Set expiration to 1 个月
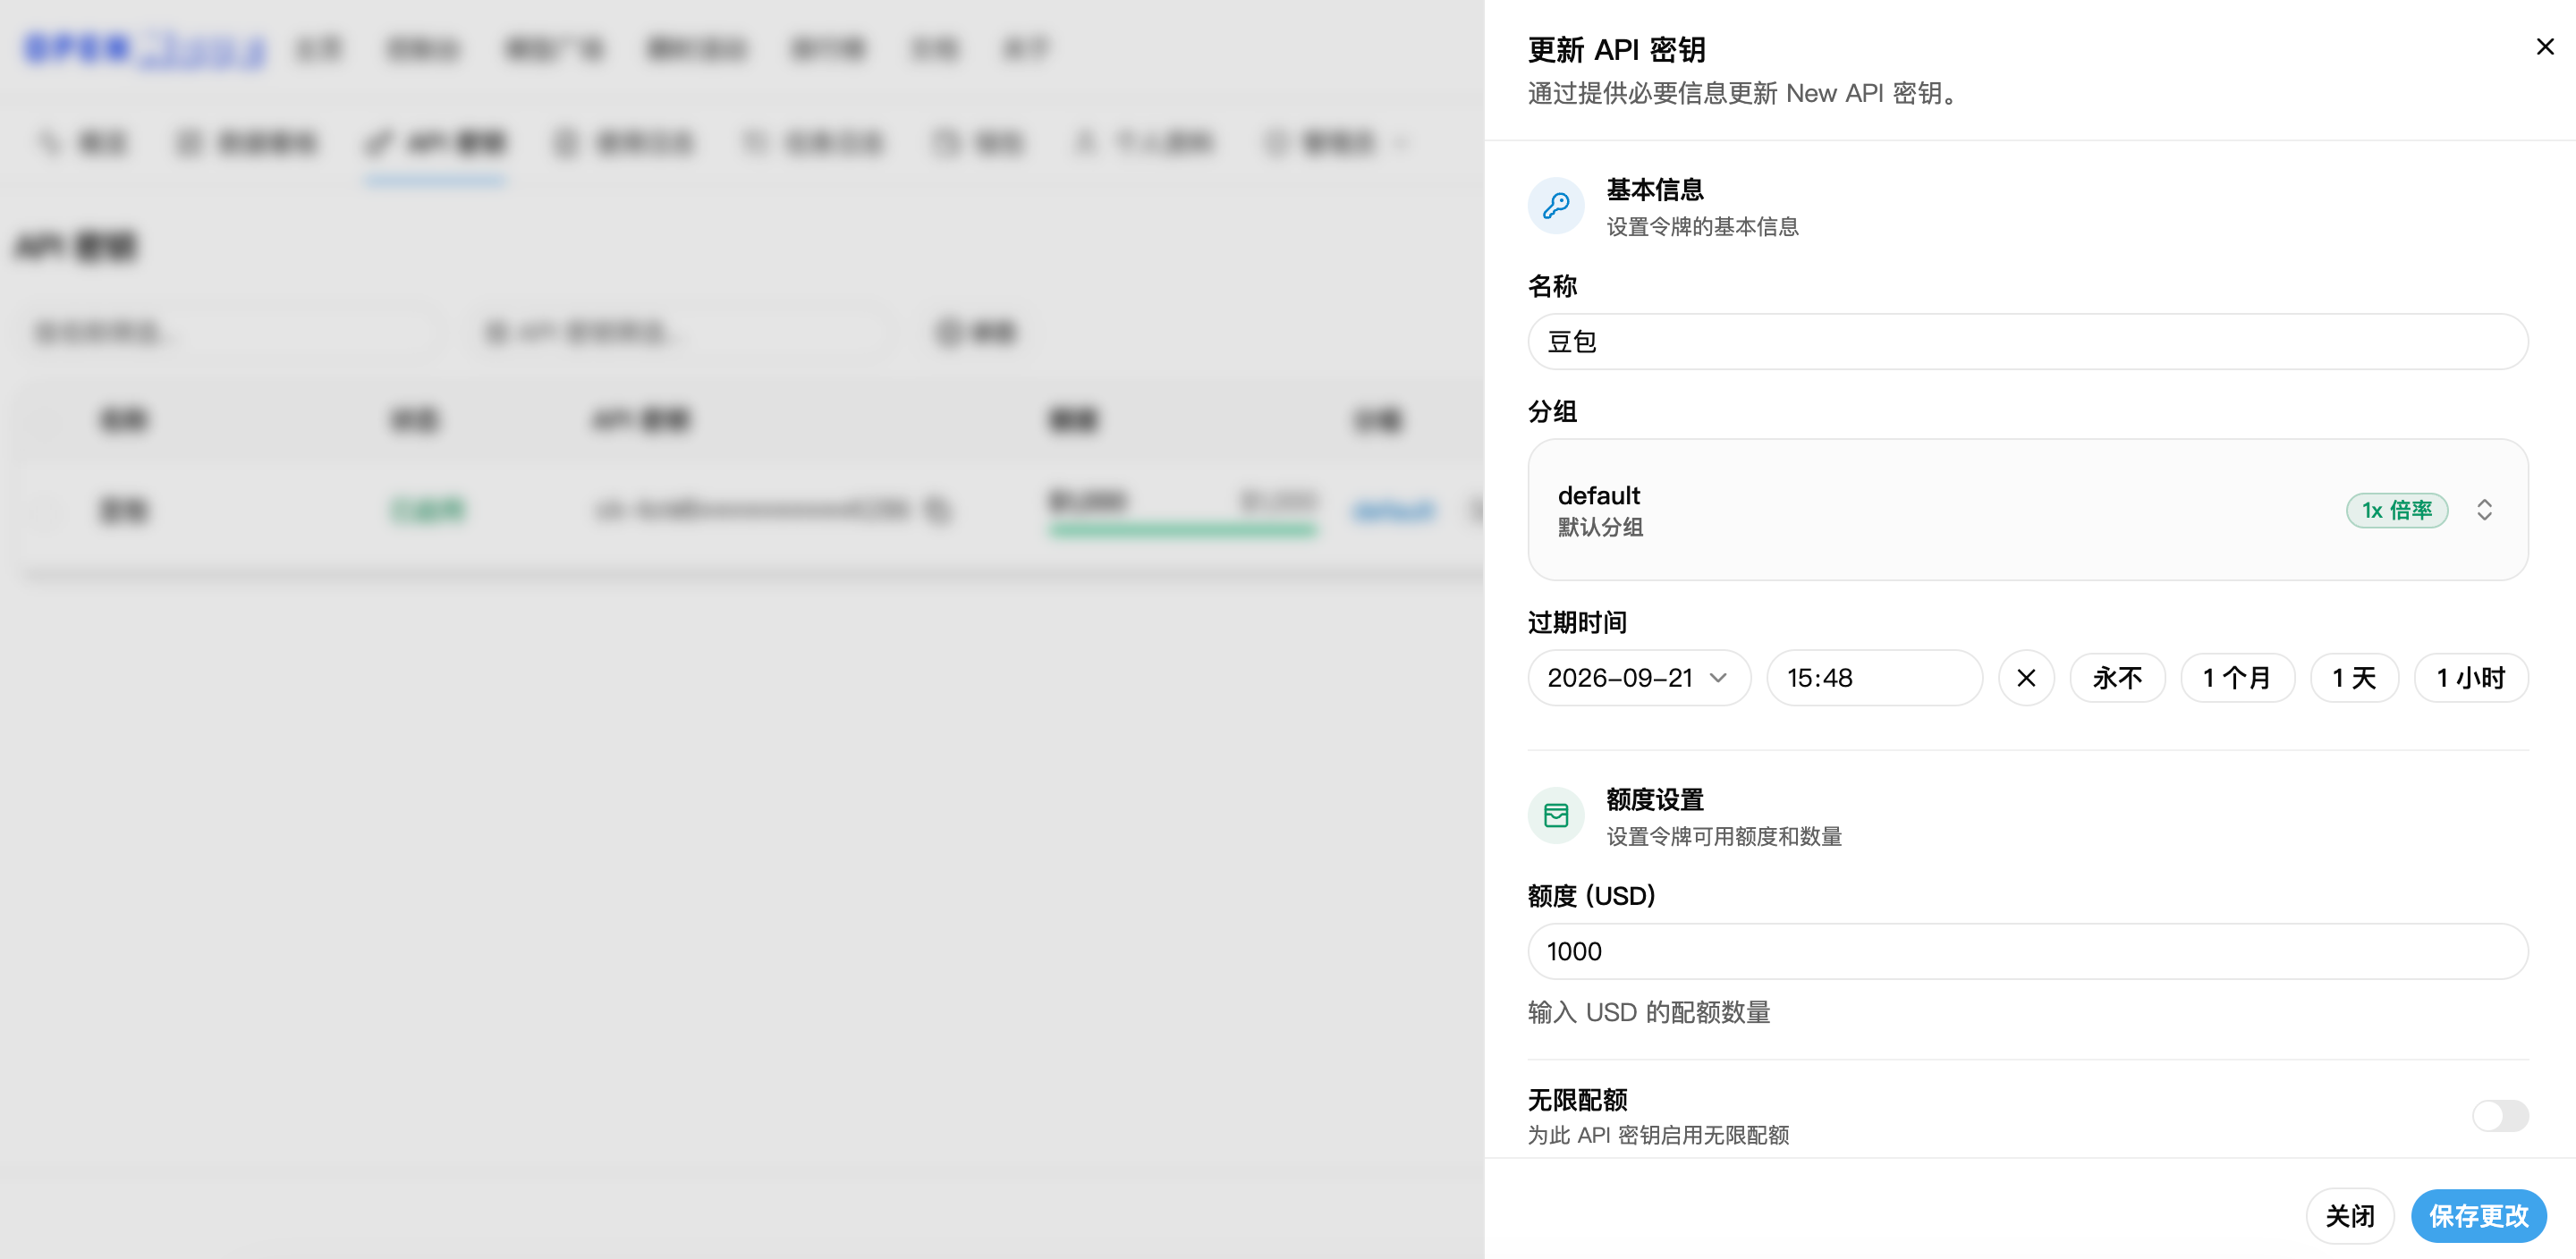The image size is (2576, 1259). pos(2236,678)
